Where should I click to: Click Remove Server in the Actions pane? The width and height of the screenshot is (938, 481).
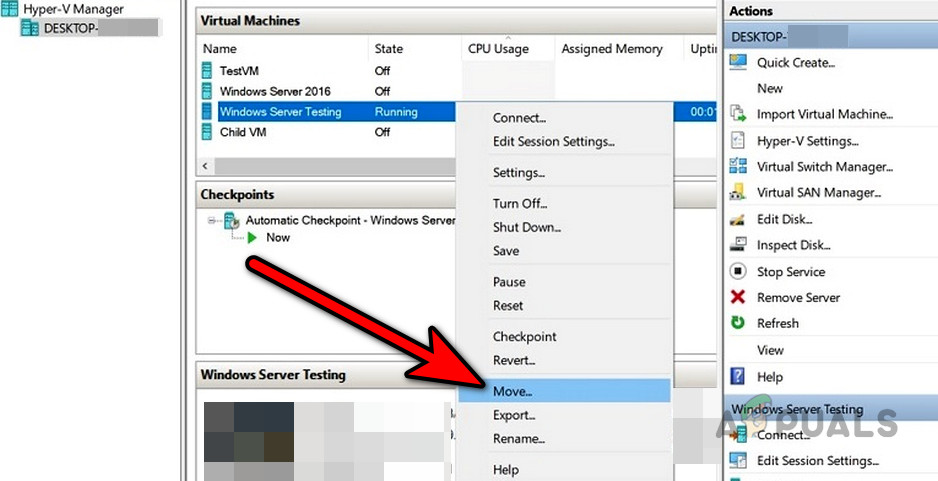coord(798,298)
